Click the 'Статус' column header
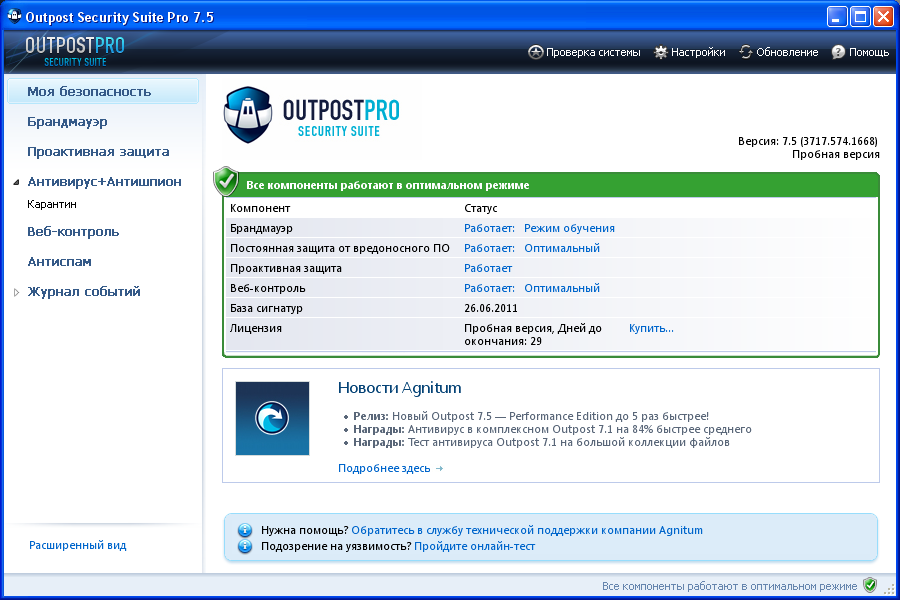Viewport: 900px width, 600px height. point(480,208)
